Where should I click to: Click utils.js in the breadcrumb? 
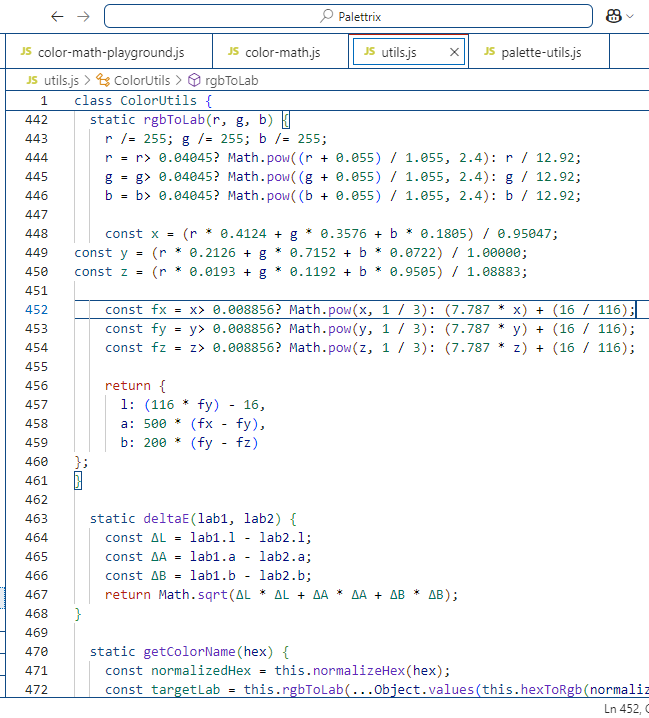point(61,81)
